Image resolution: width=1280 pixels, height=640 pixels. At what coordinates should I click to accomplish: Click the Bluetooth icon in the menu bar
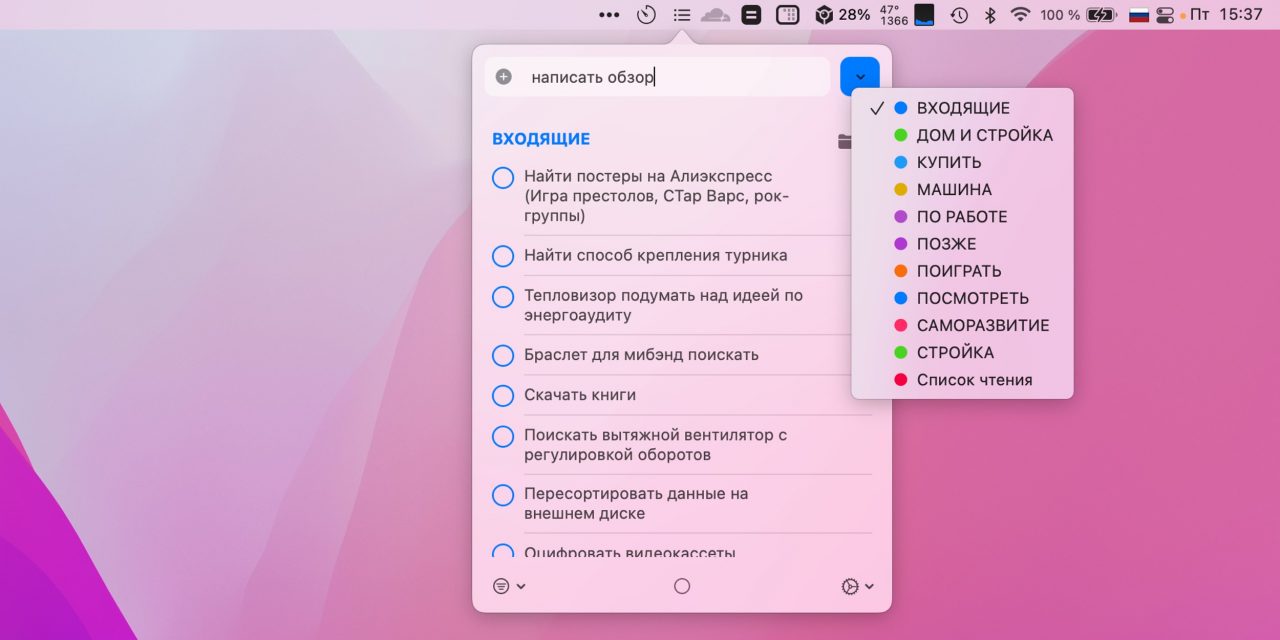(x=988, y=15)
